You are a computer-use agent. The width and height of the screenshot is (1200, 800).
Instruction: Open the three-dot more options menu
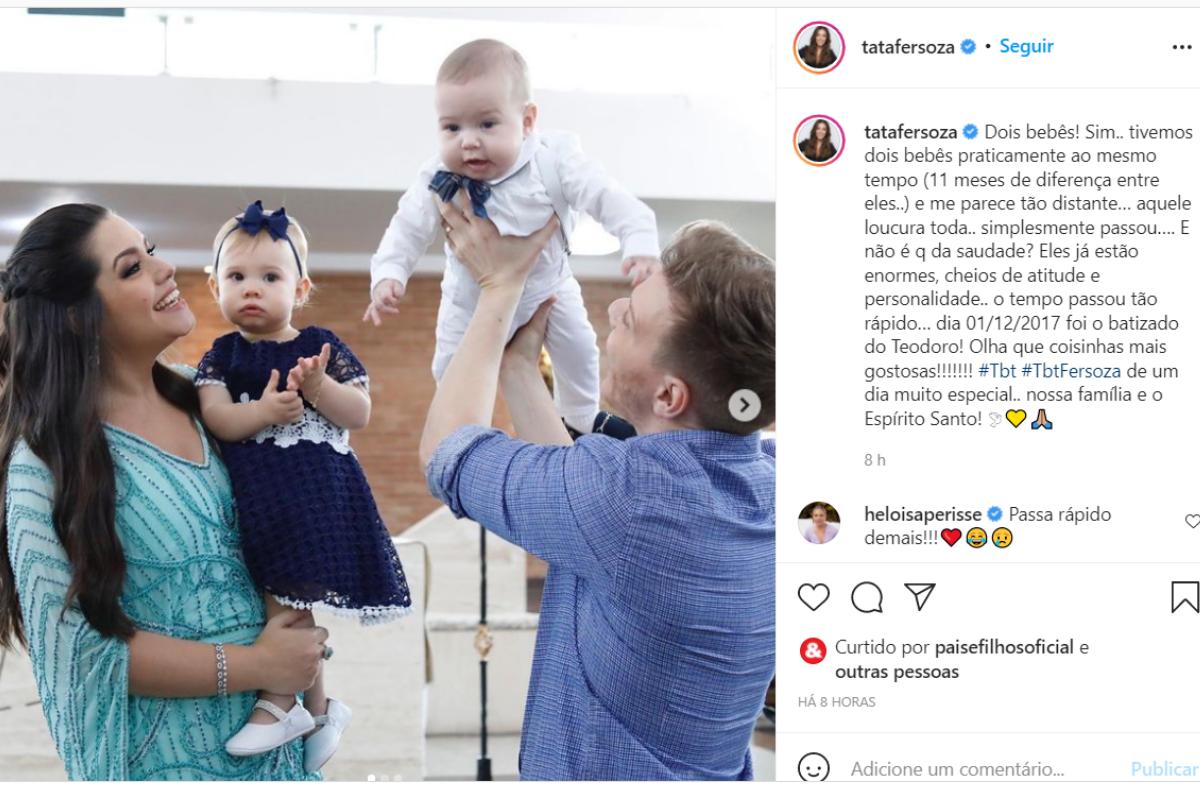tap(1181, 47)
